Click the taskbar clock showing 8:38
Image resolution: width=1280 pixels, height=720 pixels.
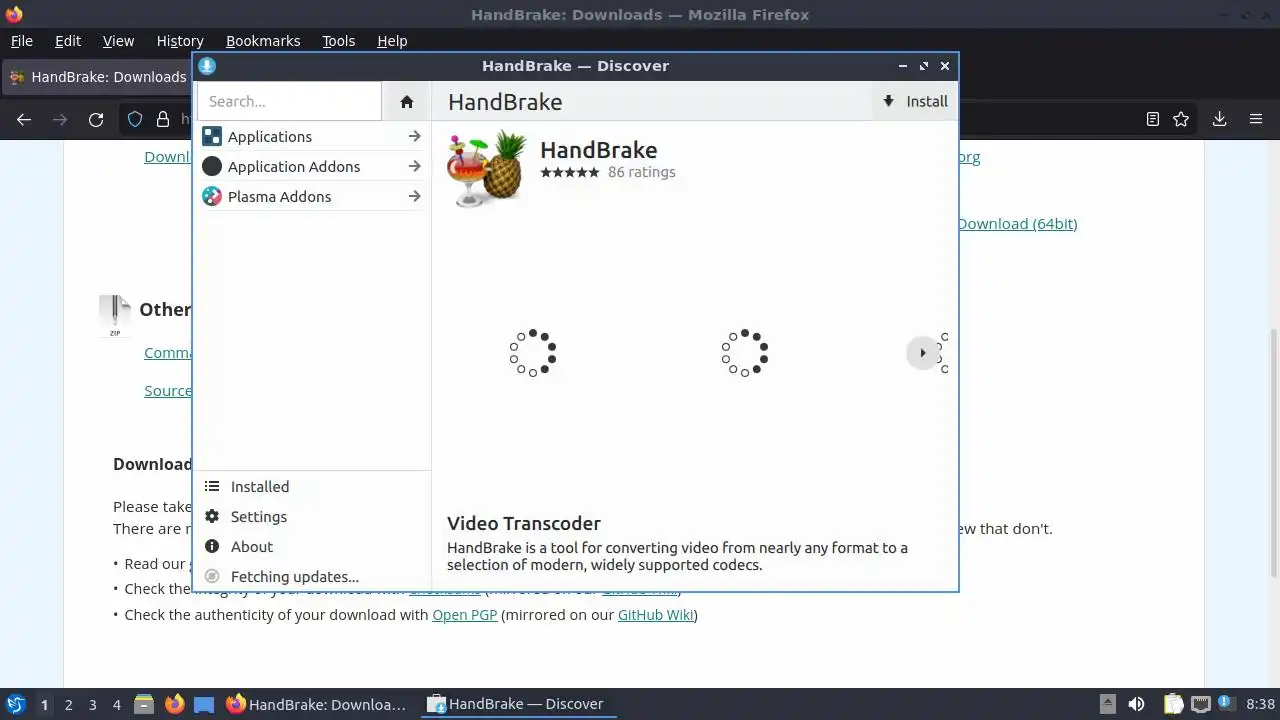pyautogui.click(x=1260, y=705)
